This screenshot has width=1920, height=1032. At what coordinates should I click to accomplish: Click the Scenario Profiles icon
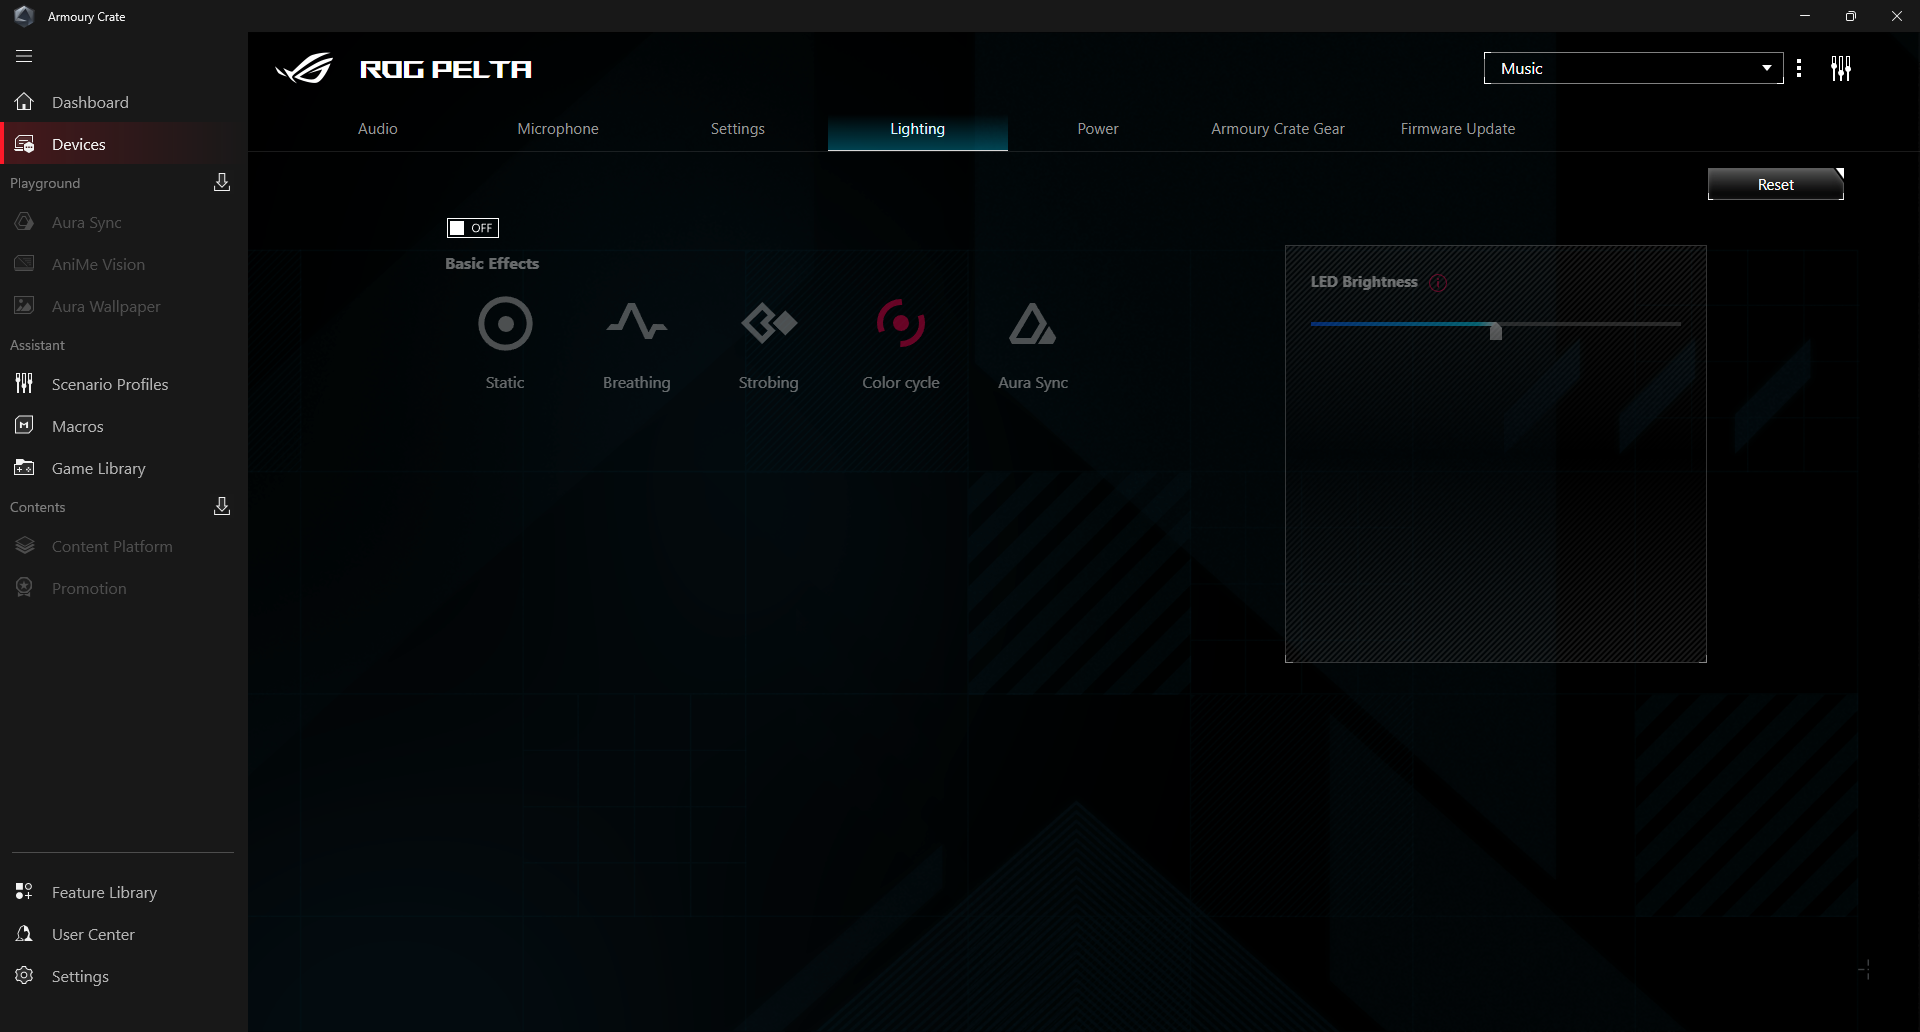point(24,384)
